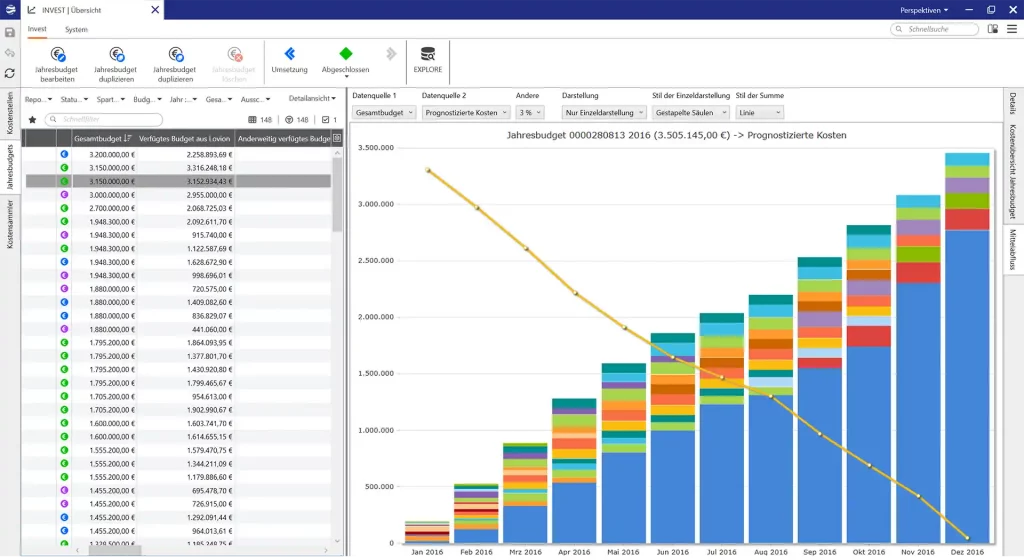Viewport: 1024px width, 560px height.
Task: Expand the Perspektiven dropdown in the title bar
Action: (923, 9)
